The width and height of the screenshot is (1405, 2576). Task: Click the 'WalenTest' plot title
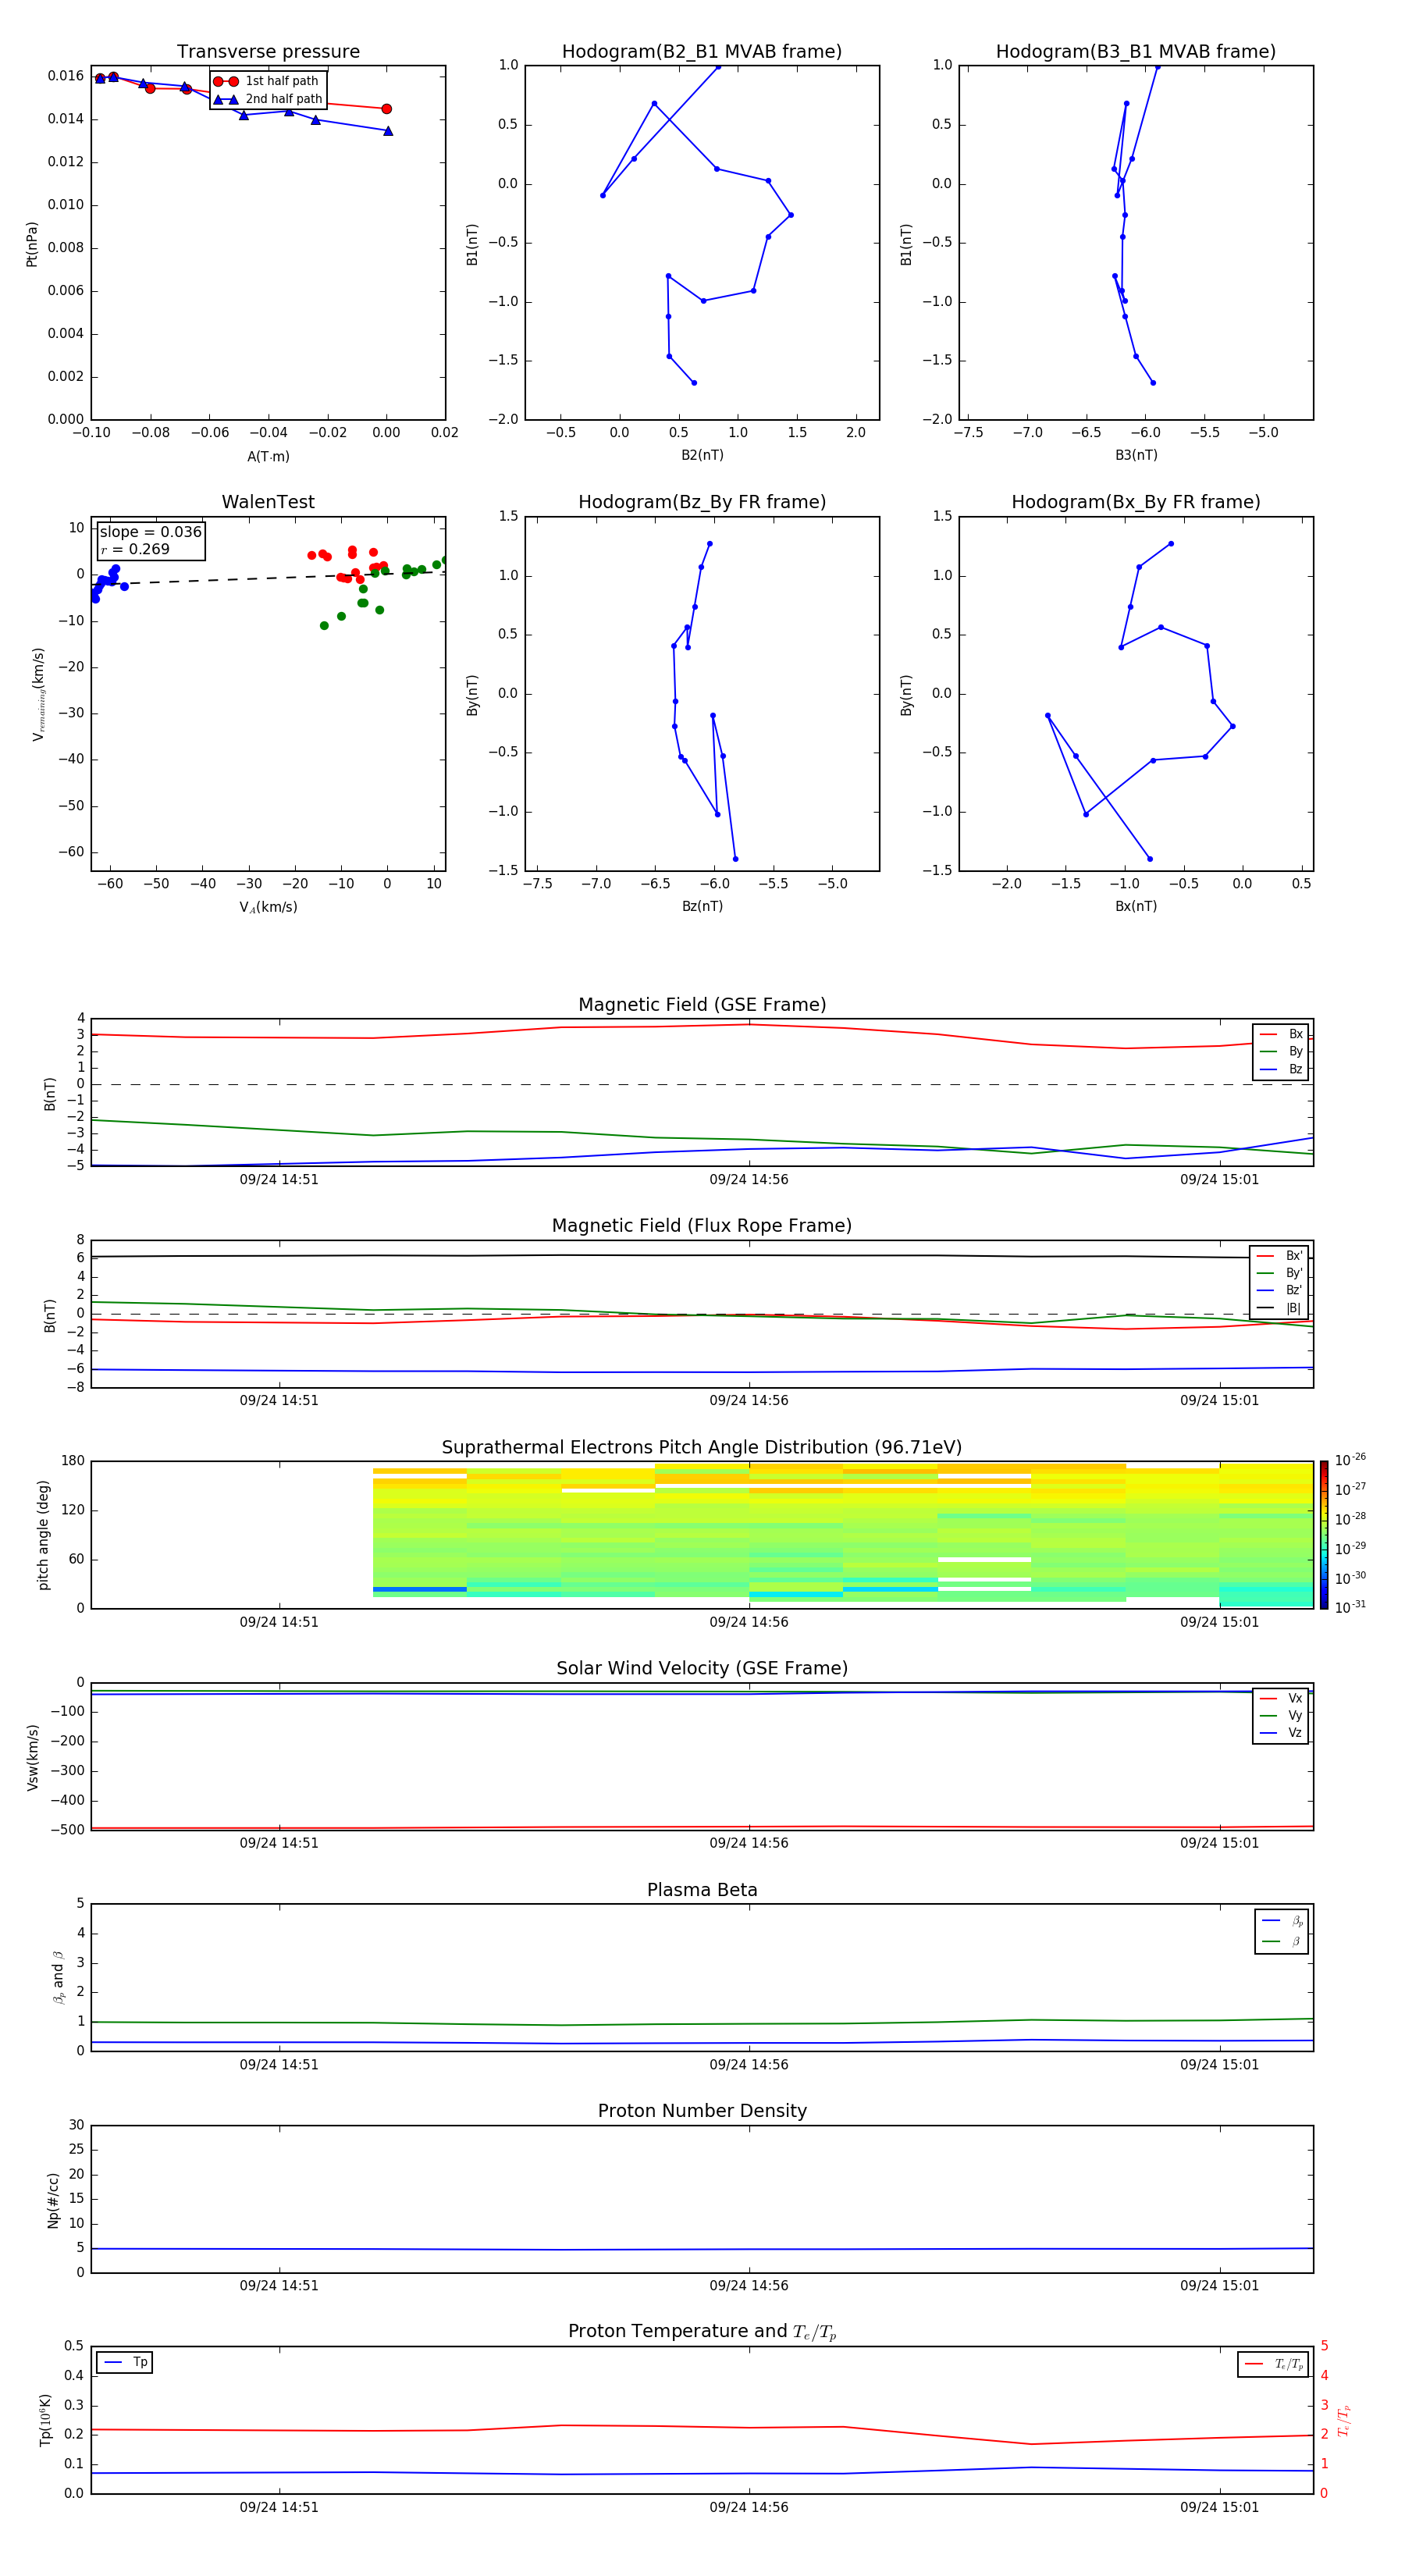click(268, 502)
